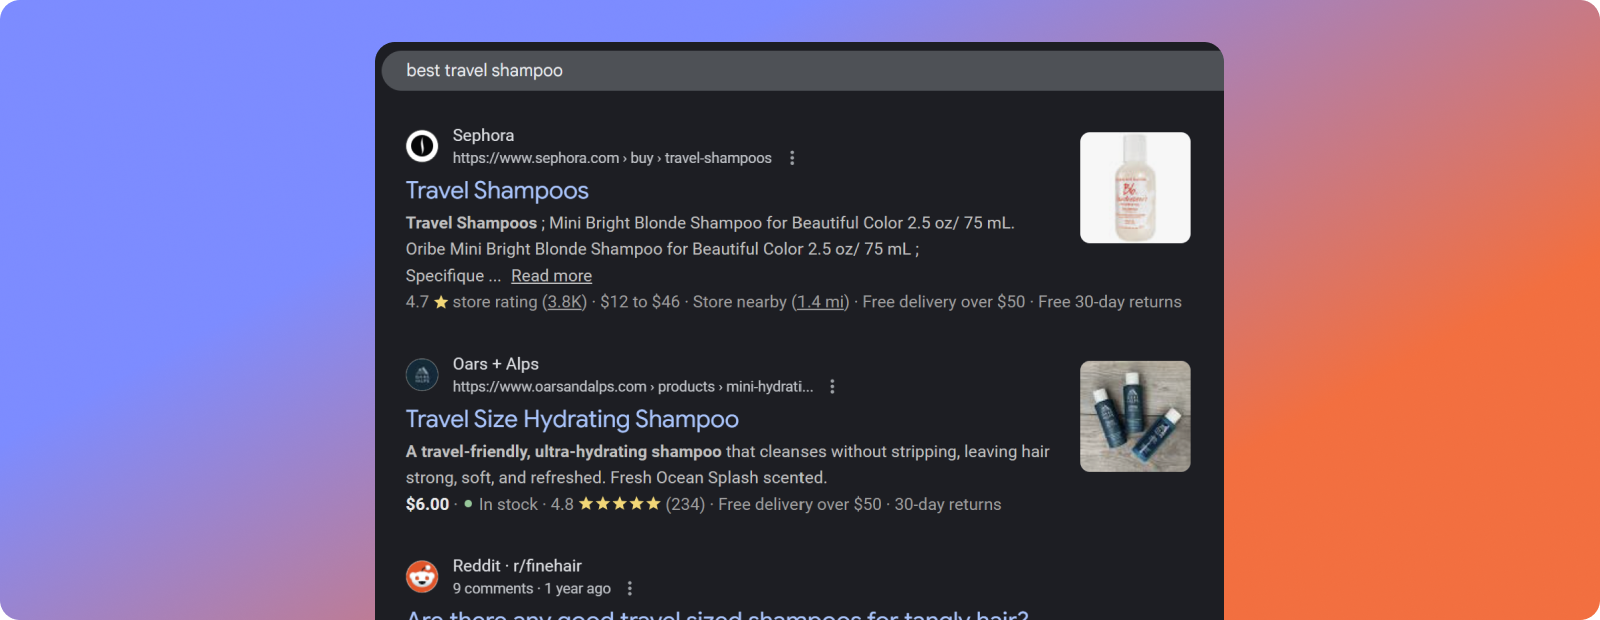Open the Reddit tangly hair thread title
The height and width of the screenshot is (620, 1600).
coord(717,614)
